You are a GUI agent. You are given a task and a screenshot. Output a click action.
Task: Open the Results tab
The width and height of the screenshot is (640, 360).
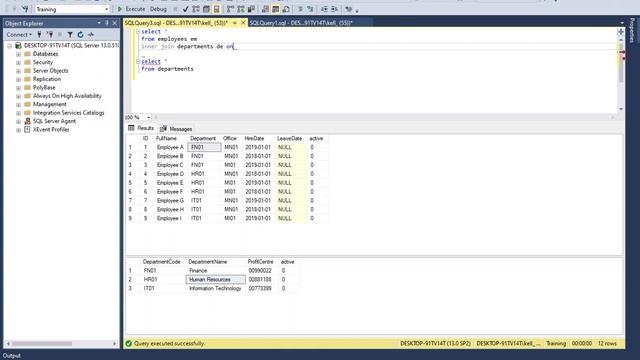point(141,128)
